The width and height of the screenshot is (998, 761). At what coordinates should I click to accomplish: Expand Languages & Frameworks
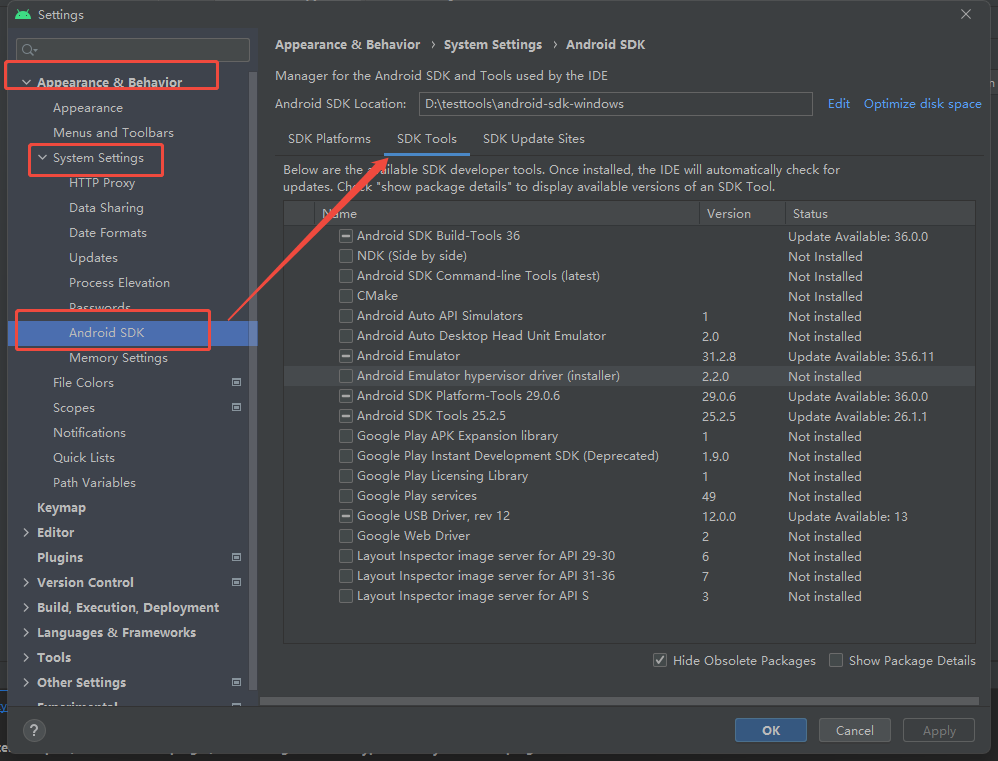(x=26, y=632)
